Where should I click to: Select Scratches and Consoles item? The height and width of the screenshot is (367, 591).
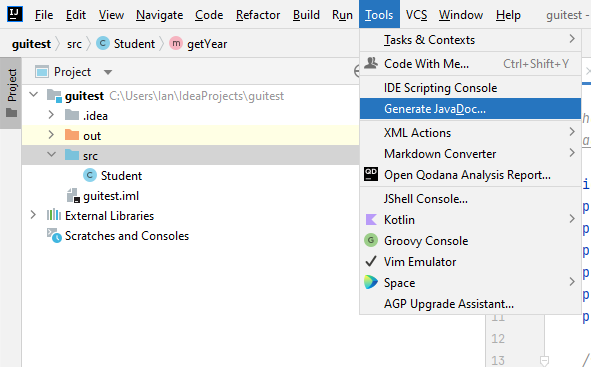click(127, 236)
